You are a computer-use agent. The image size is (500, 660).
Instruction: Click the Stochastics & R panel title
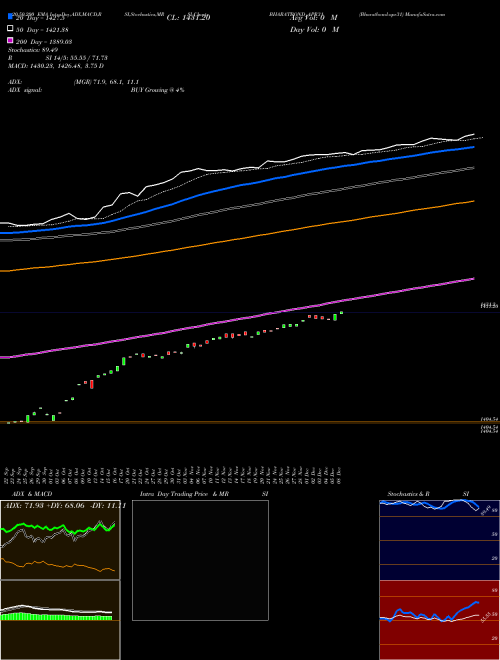coord(408,494)
